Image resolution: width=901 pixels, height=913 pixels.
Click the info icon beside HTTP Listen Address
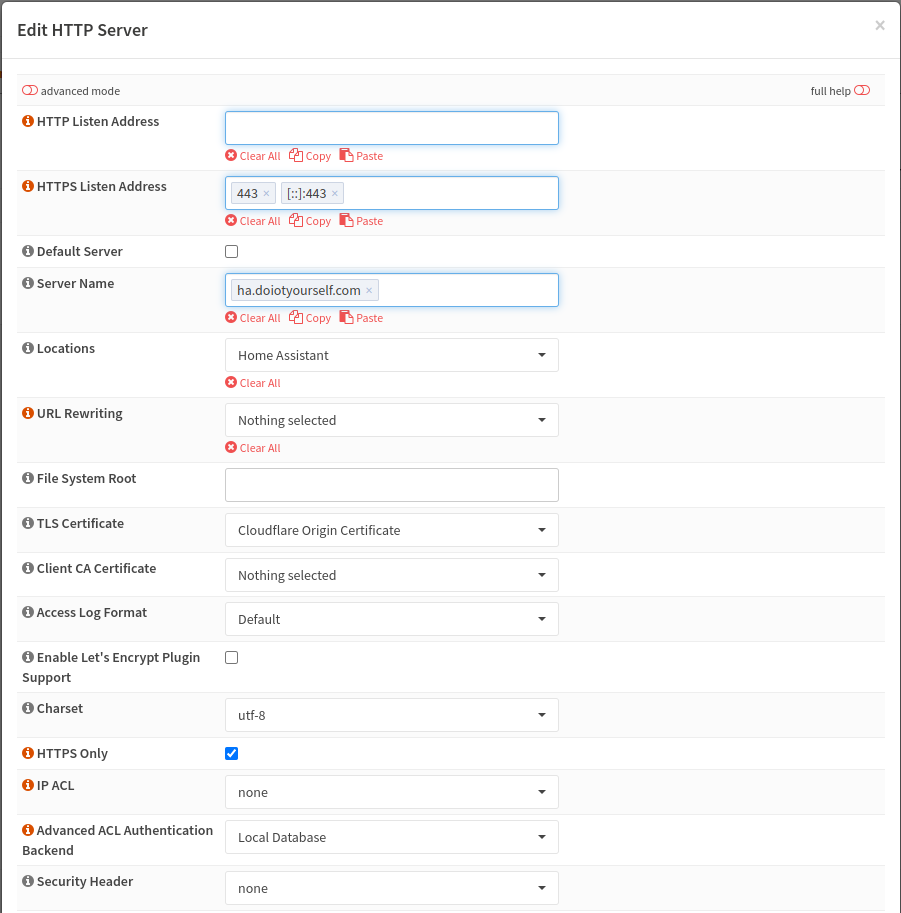pos(27,121)
